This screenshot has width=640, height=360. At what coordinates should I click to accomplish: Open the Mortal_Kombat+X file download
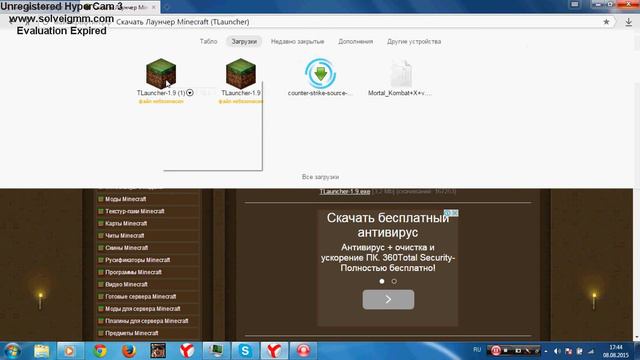400,74
